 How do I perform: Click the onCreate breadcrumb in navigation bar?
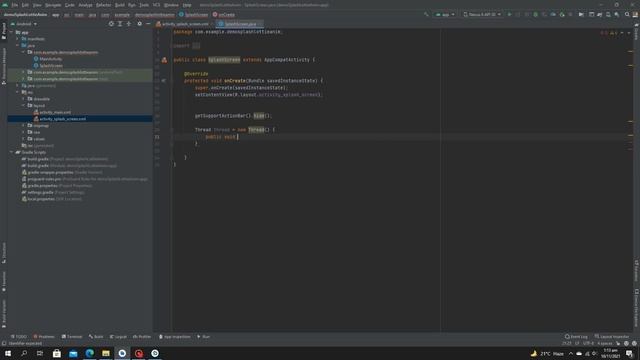pyautogui.click(x=224, y=15)
